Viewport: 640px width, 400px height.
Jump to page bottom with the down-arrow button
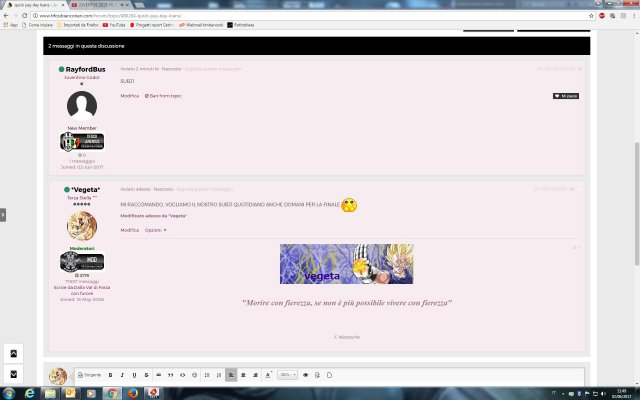[x=13, y=374]
